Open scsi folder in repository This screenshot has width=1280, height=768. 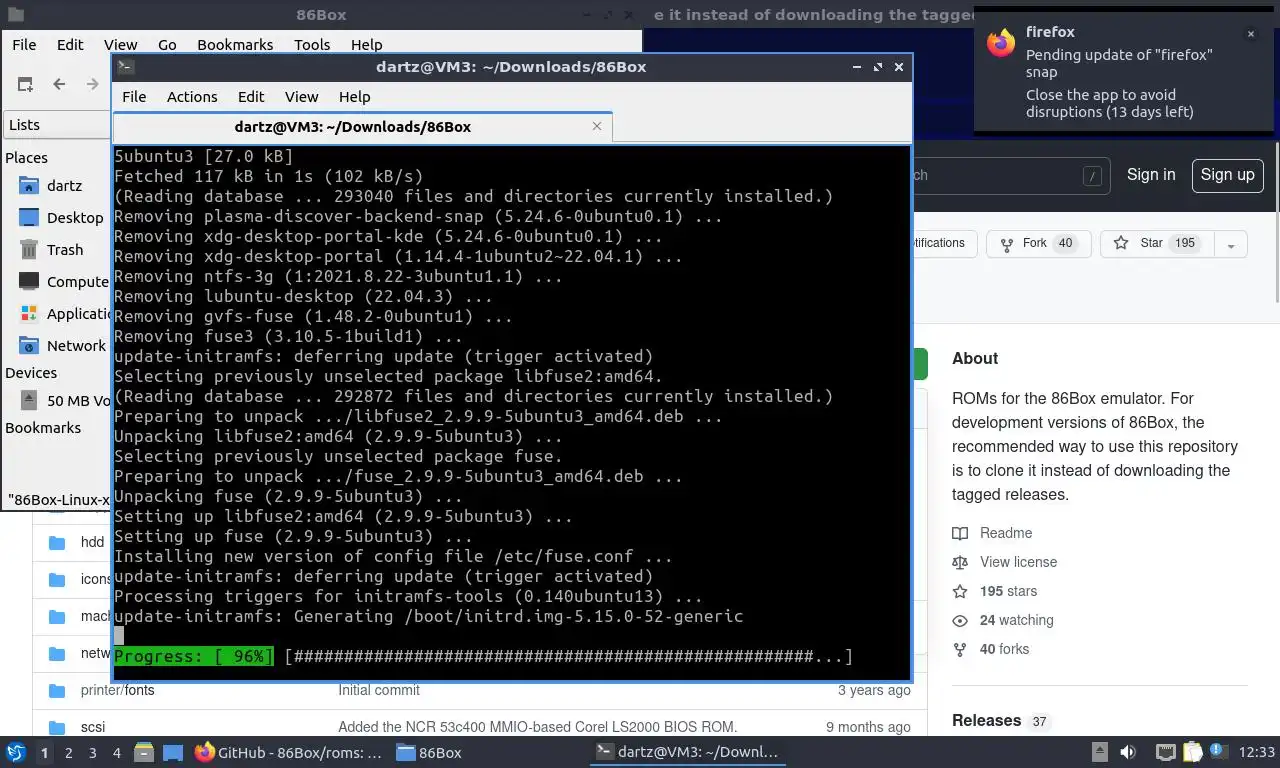click(x=93, y=727)
